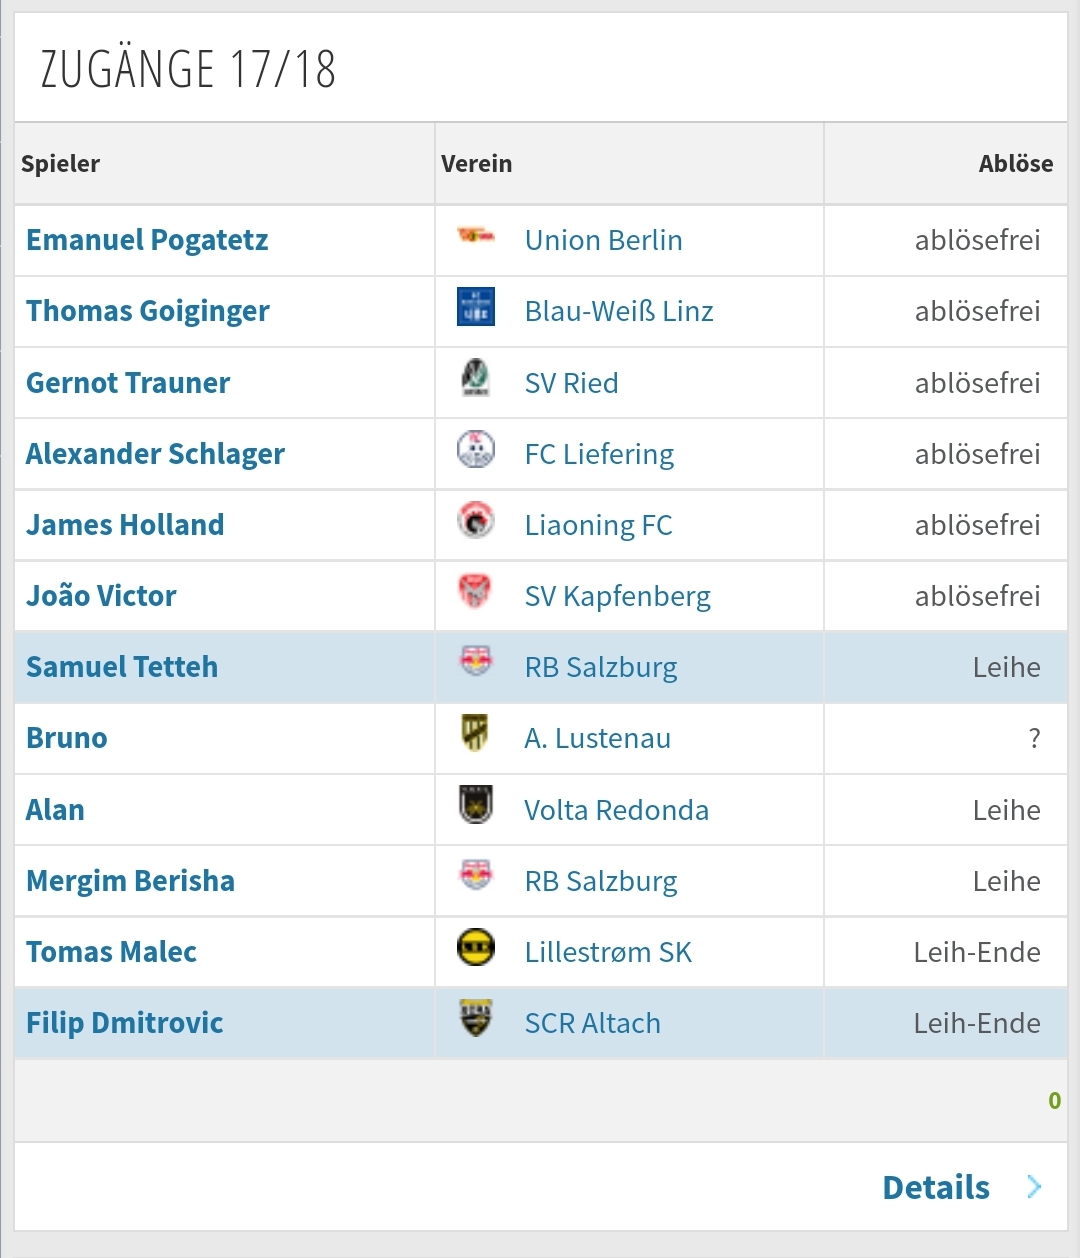Click the Blau-Weiß Linz club logo
The image size is (1080, 1258).
click(x=476, y=307)
